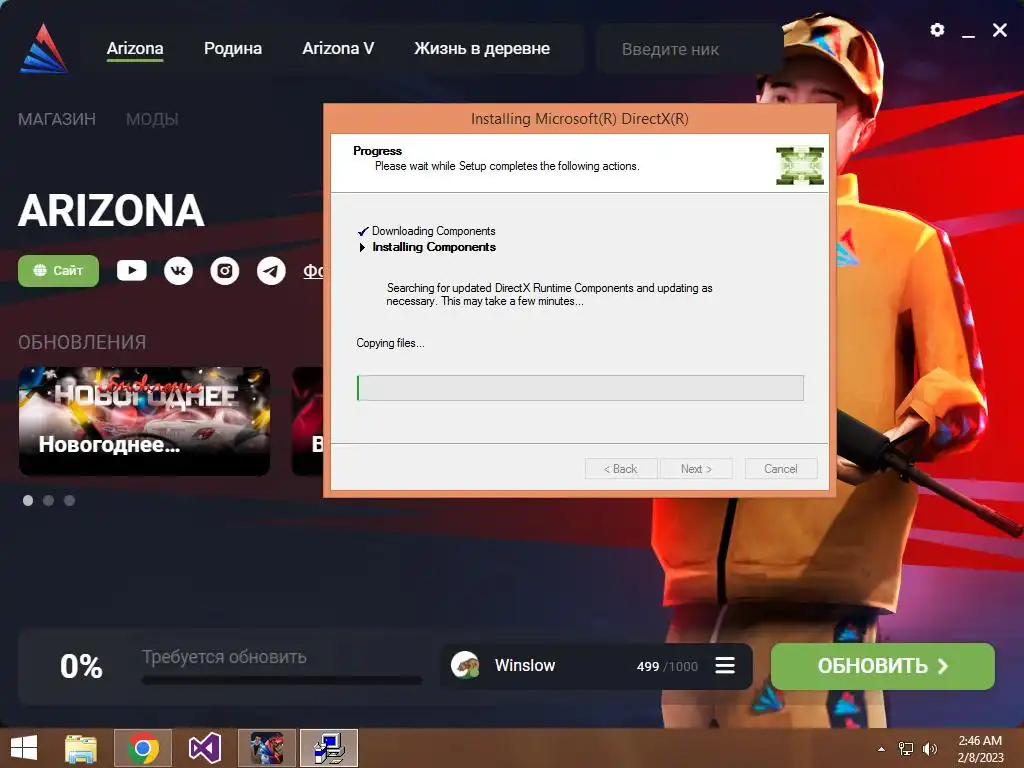Click the ОБНОВИТЬ update button
The image size is (1024, 768).
click(x=883, y=666)
